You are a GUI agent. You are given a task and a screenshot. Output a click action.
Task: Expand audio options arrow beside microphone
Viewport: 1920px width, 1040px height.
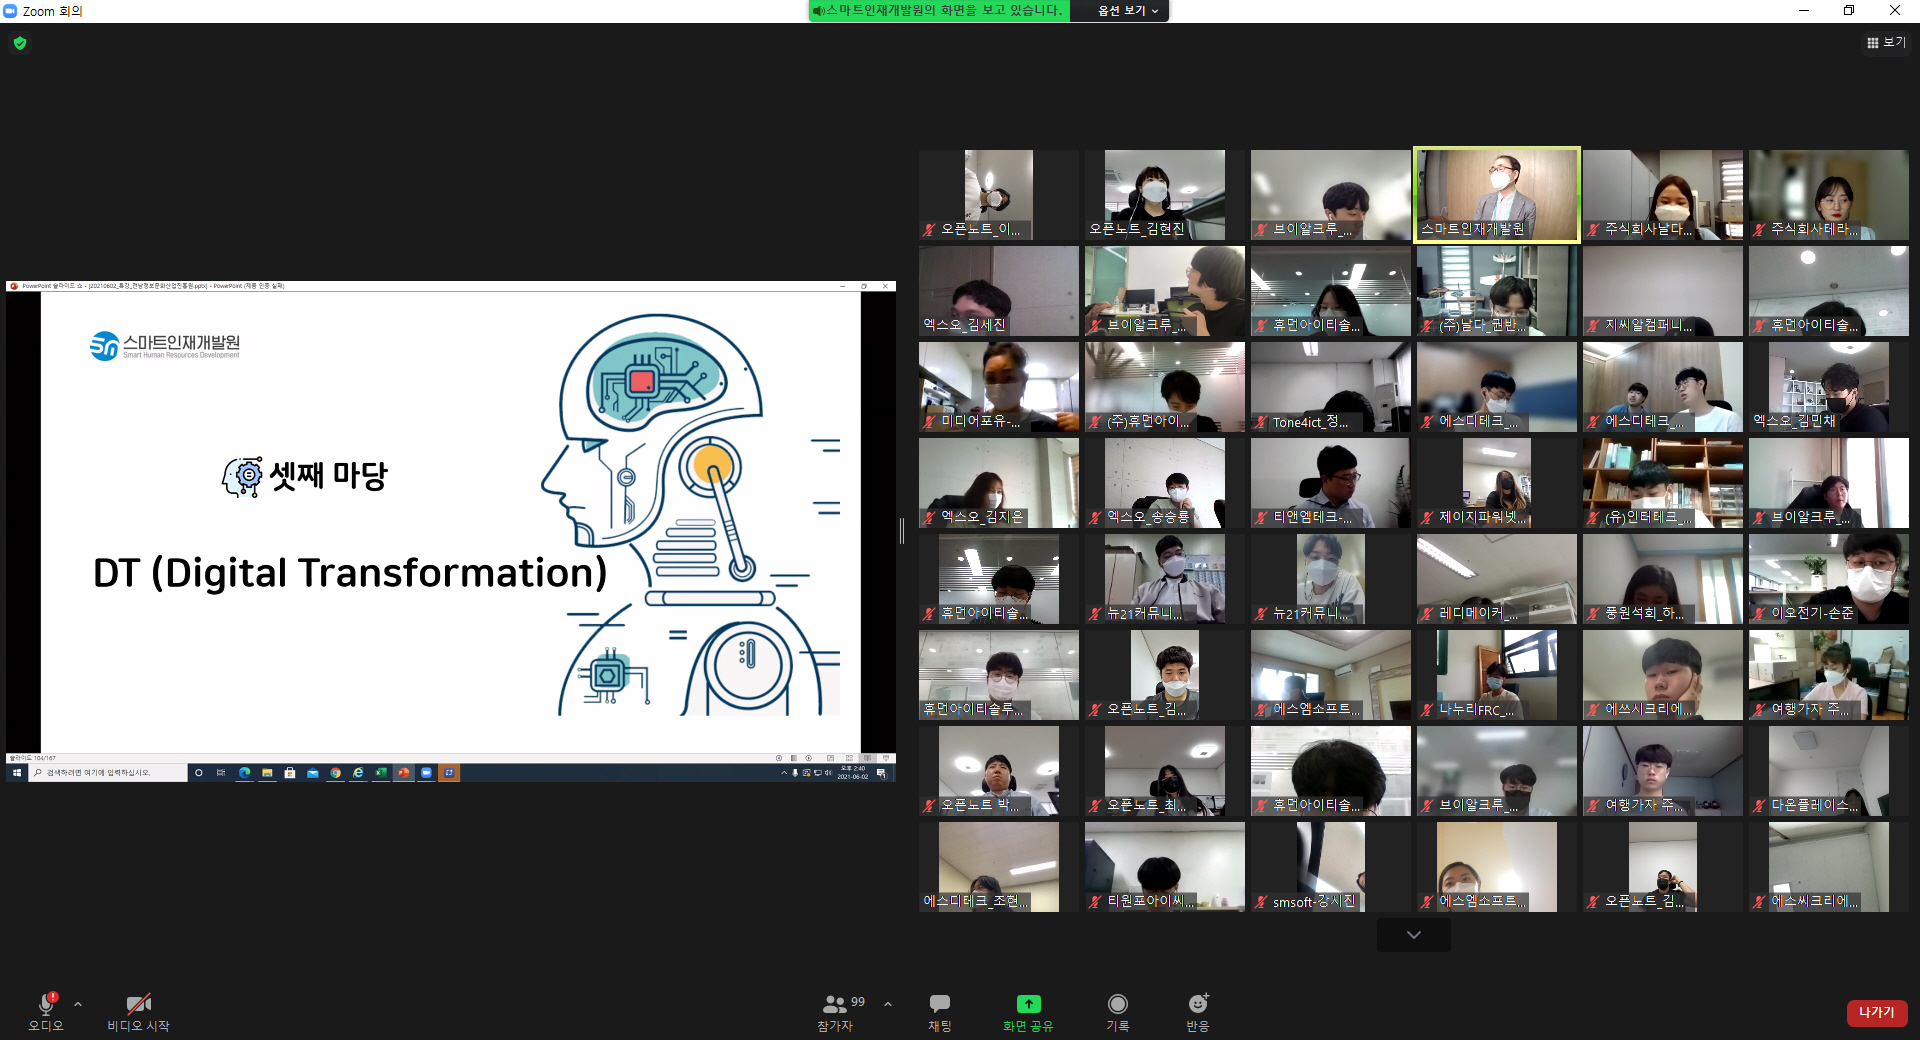coord(78,1004)
